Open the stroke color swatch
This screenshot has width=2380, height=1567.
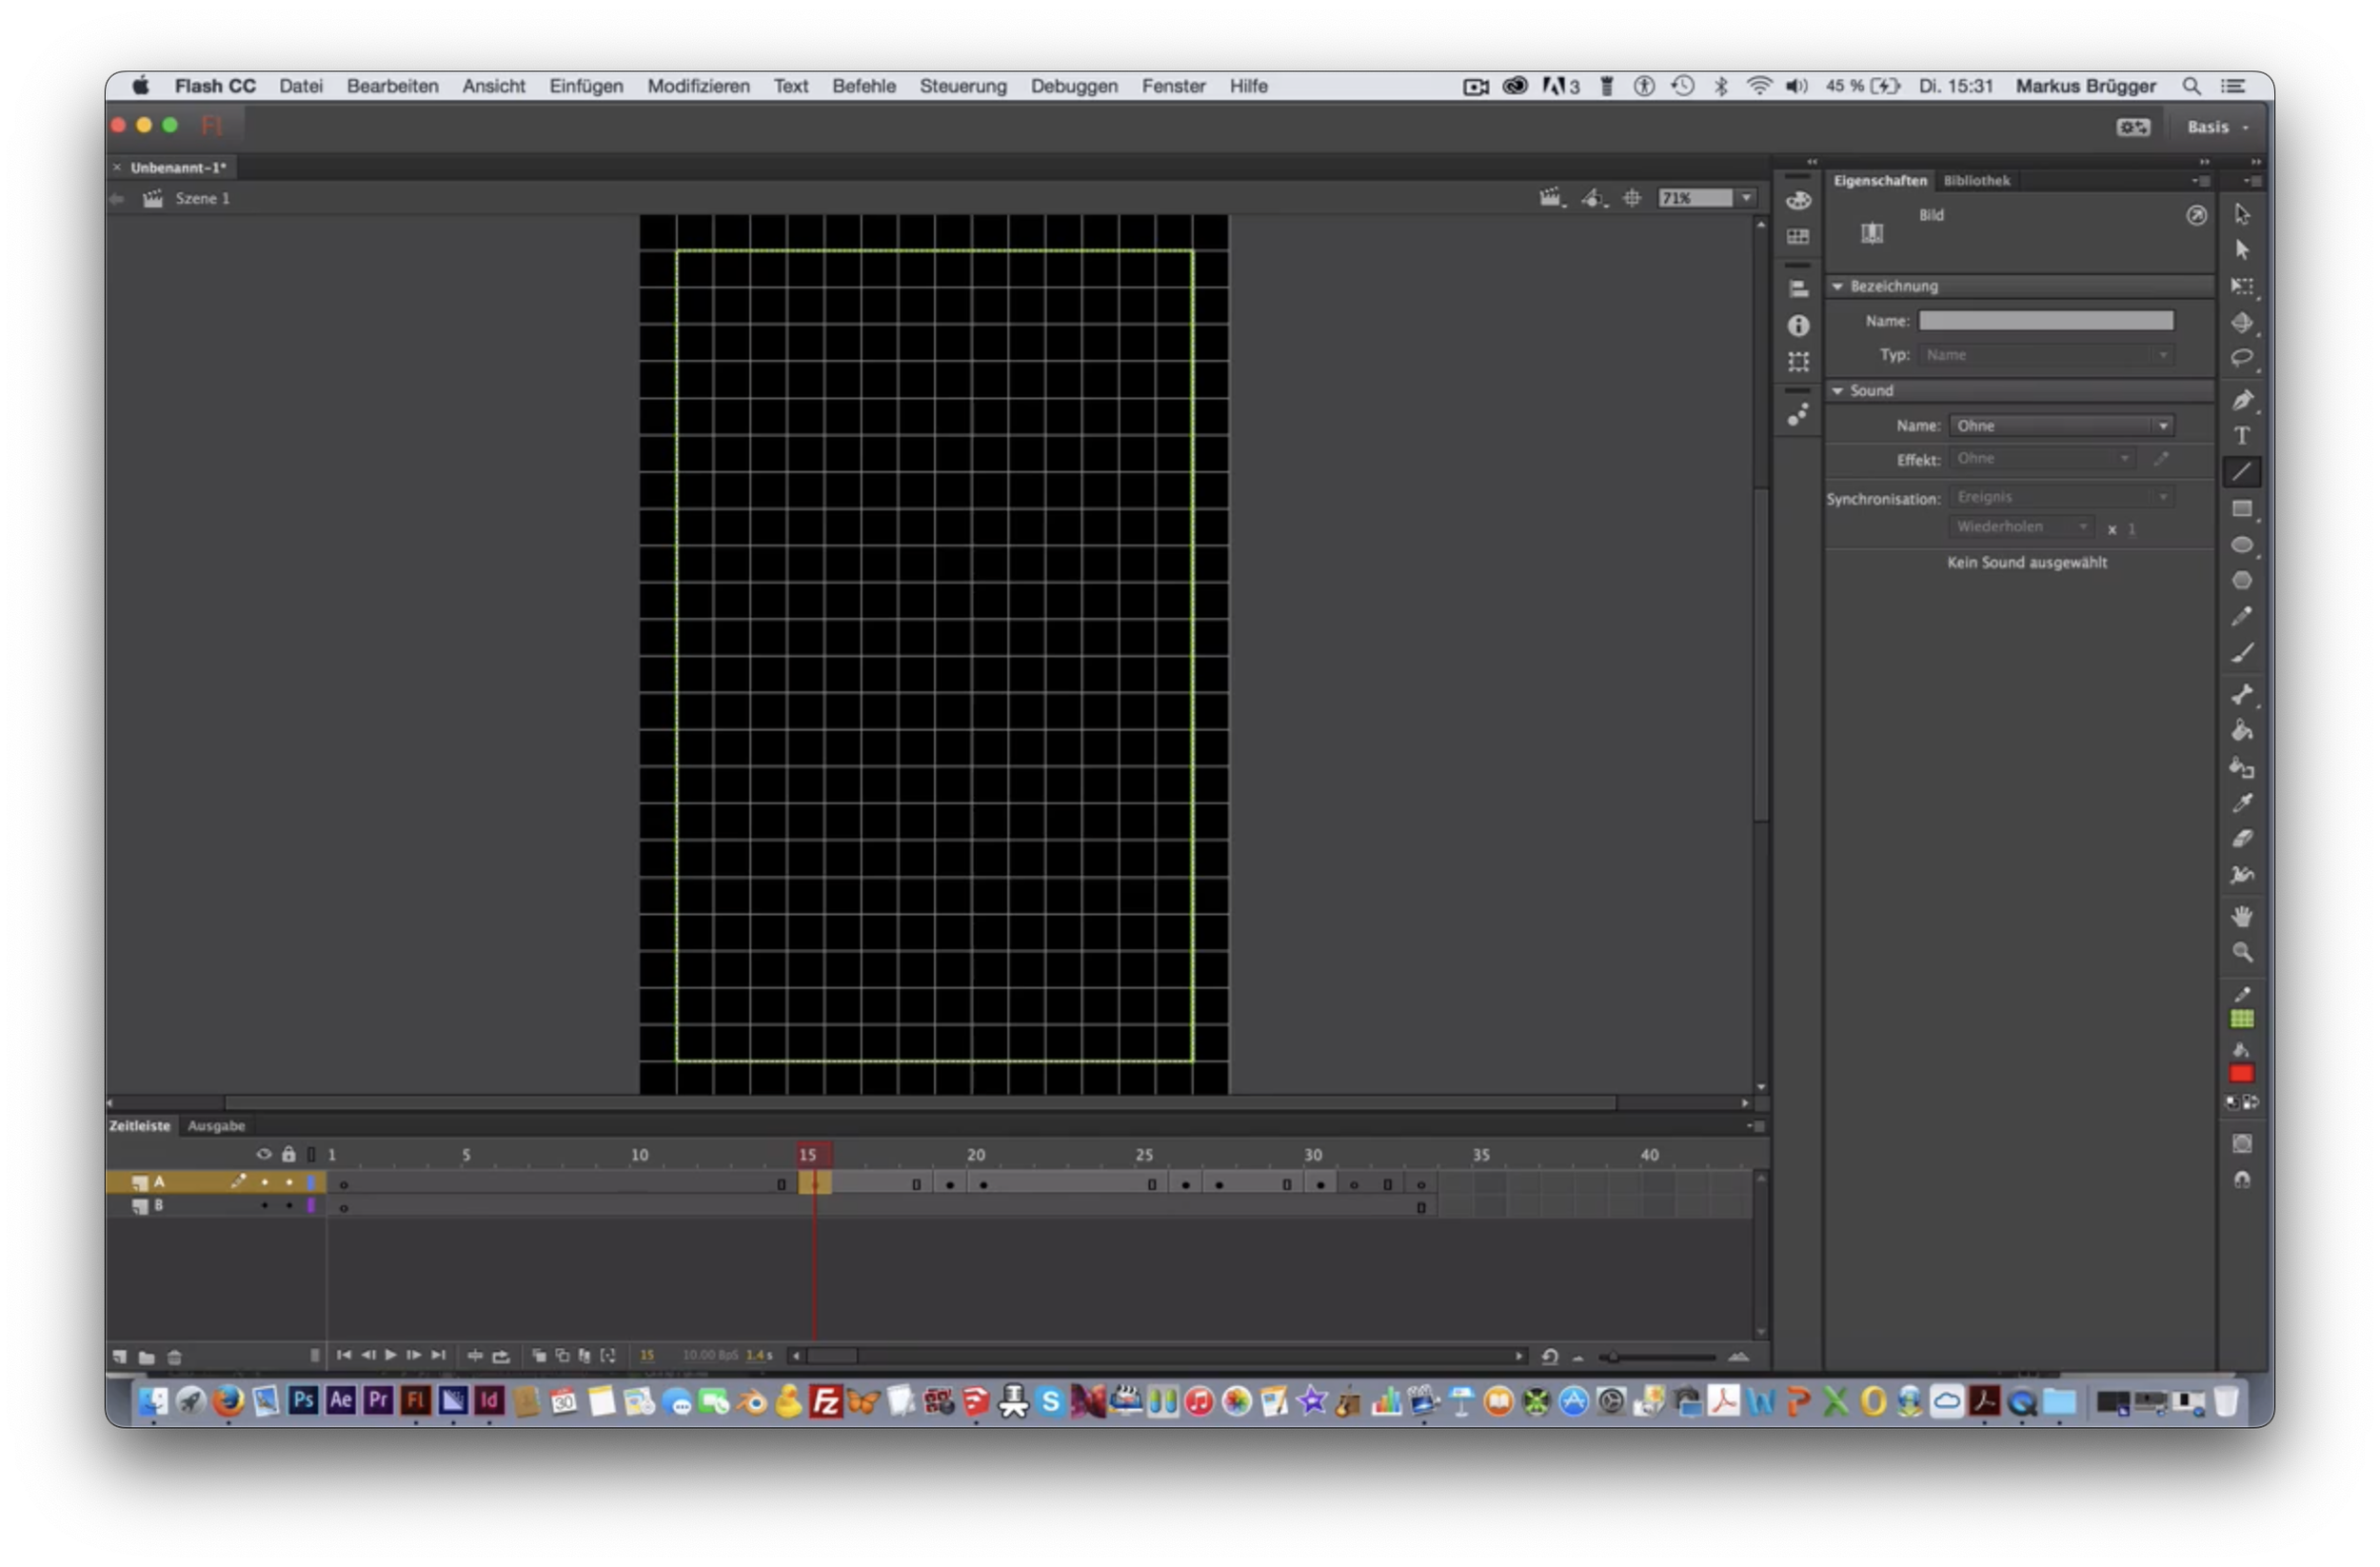click(2241, 1019)
